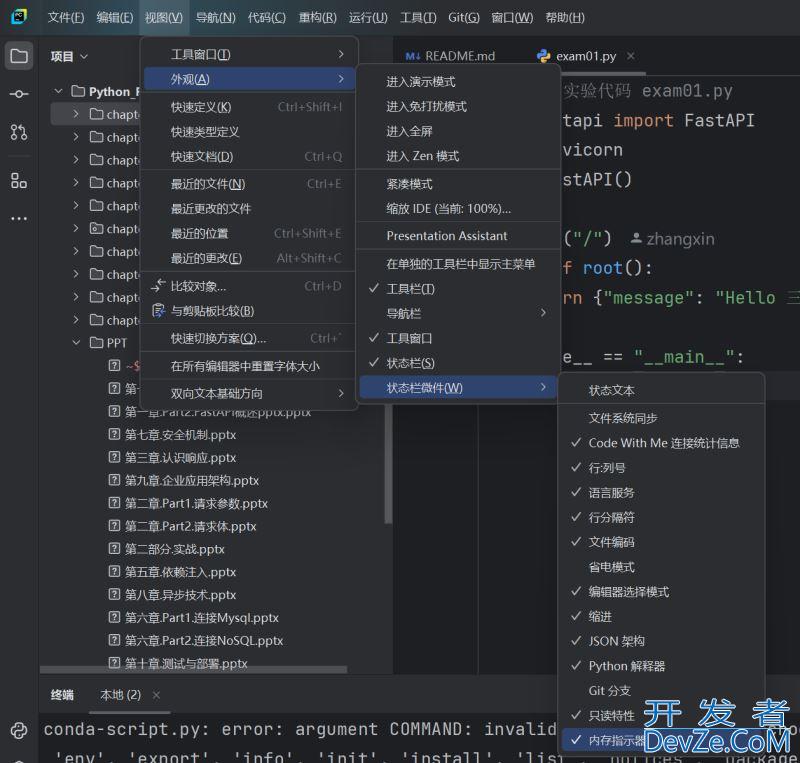Toggle the 只读特性 widget
The image size is (800, 763).
point(661,716)
